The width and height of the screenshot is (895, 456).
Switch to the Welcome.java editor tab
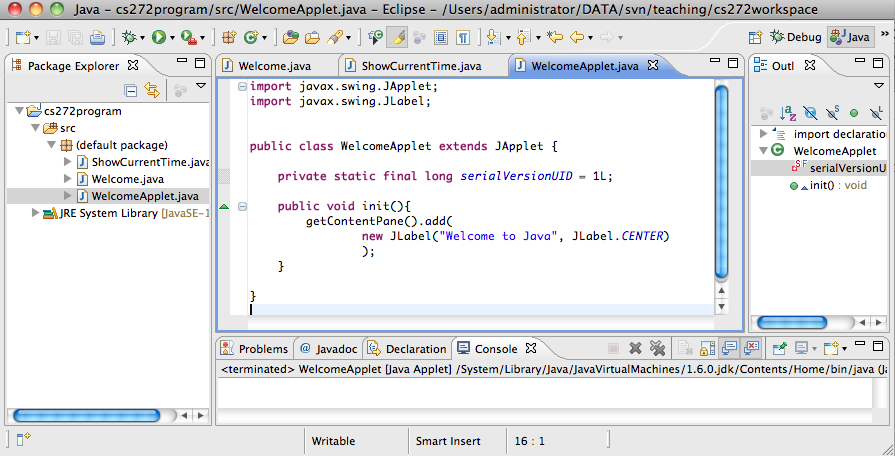[275, 66]
